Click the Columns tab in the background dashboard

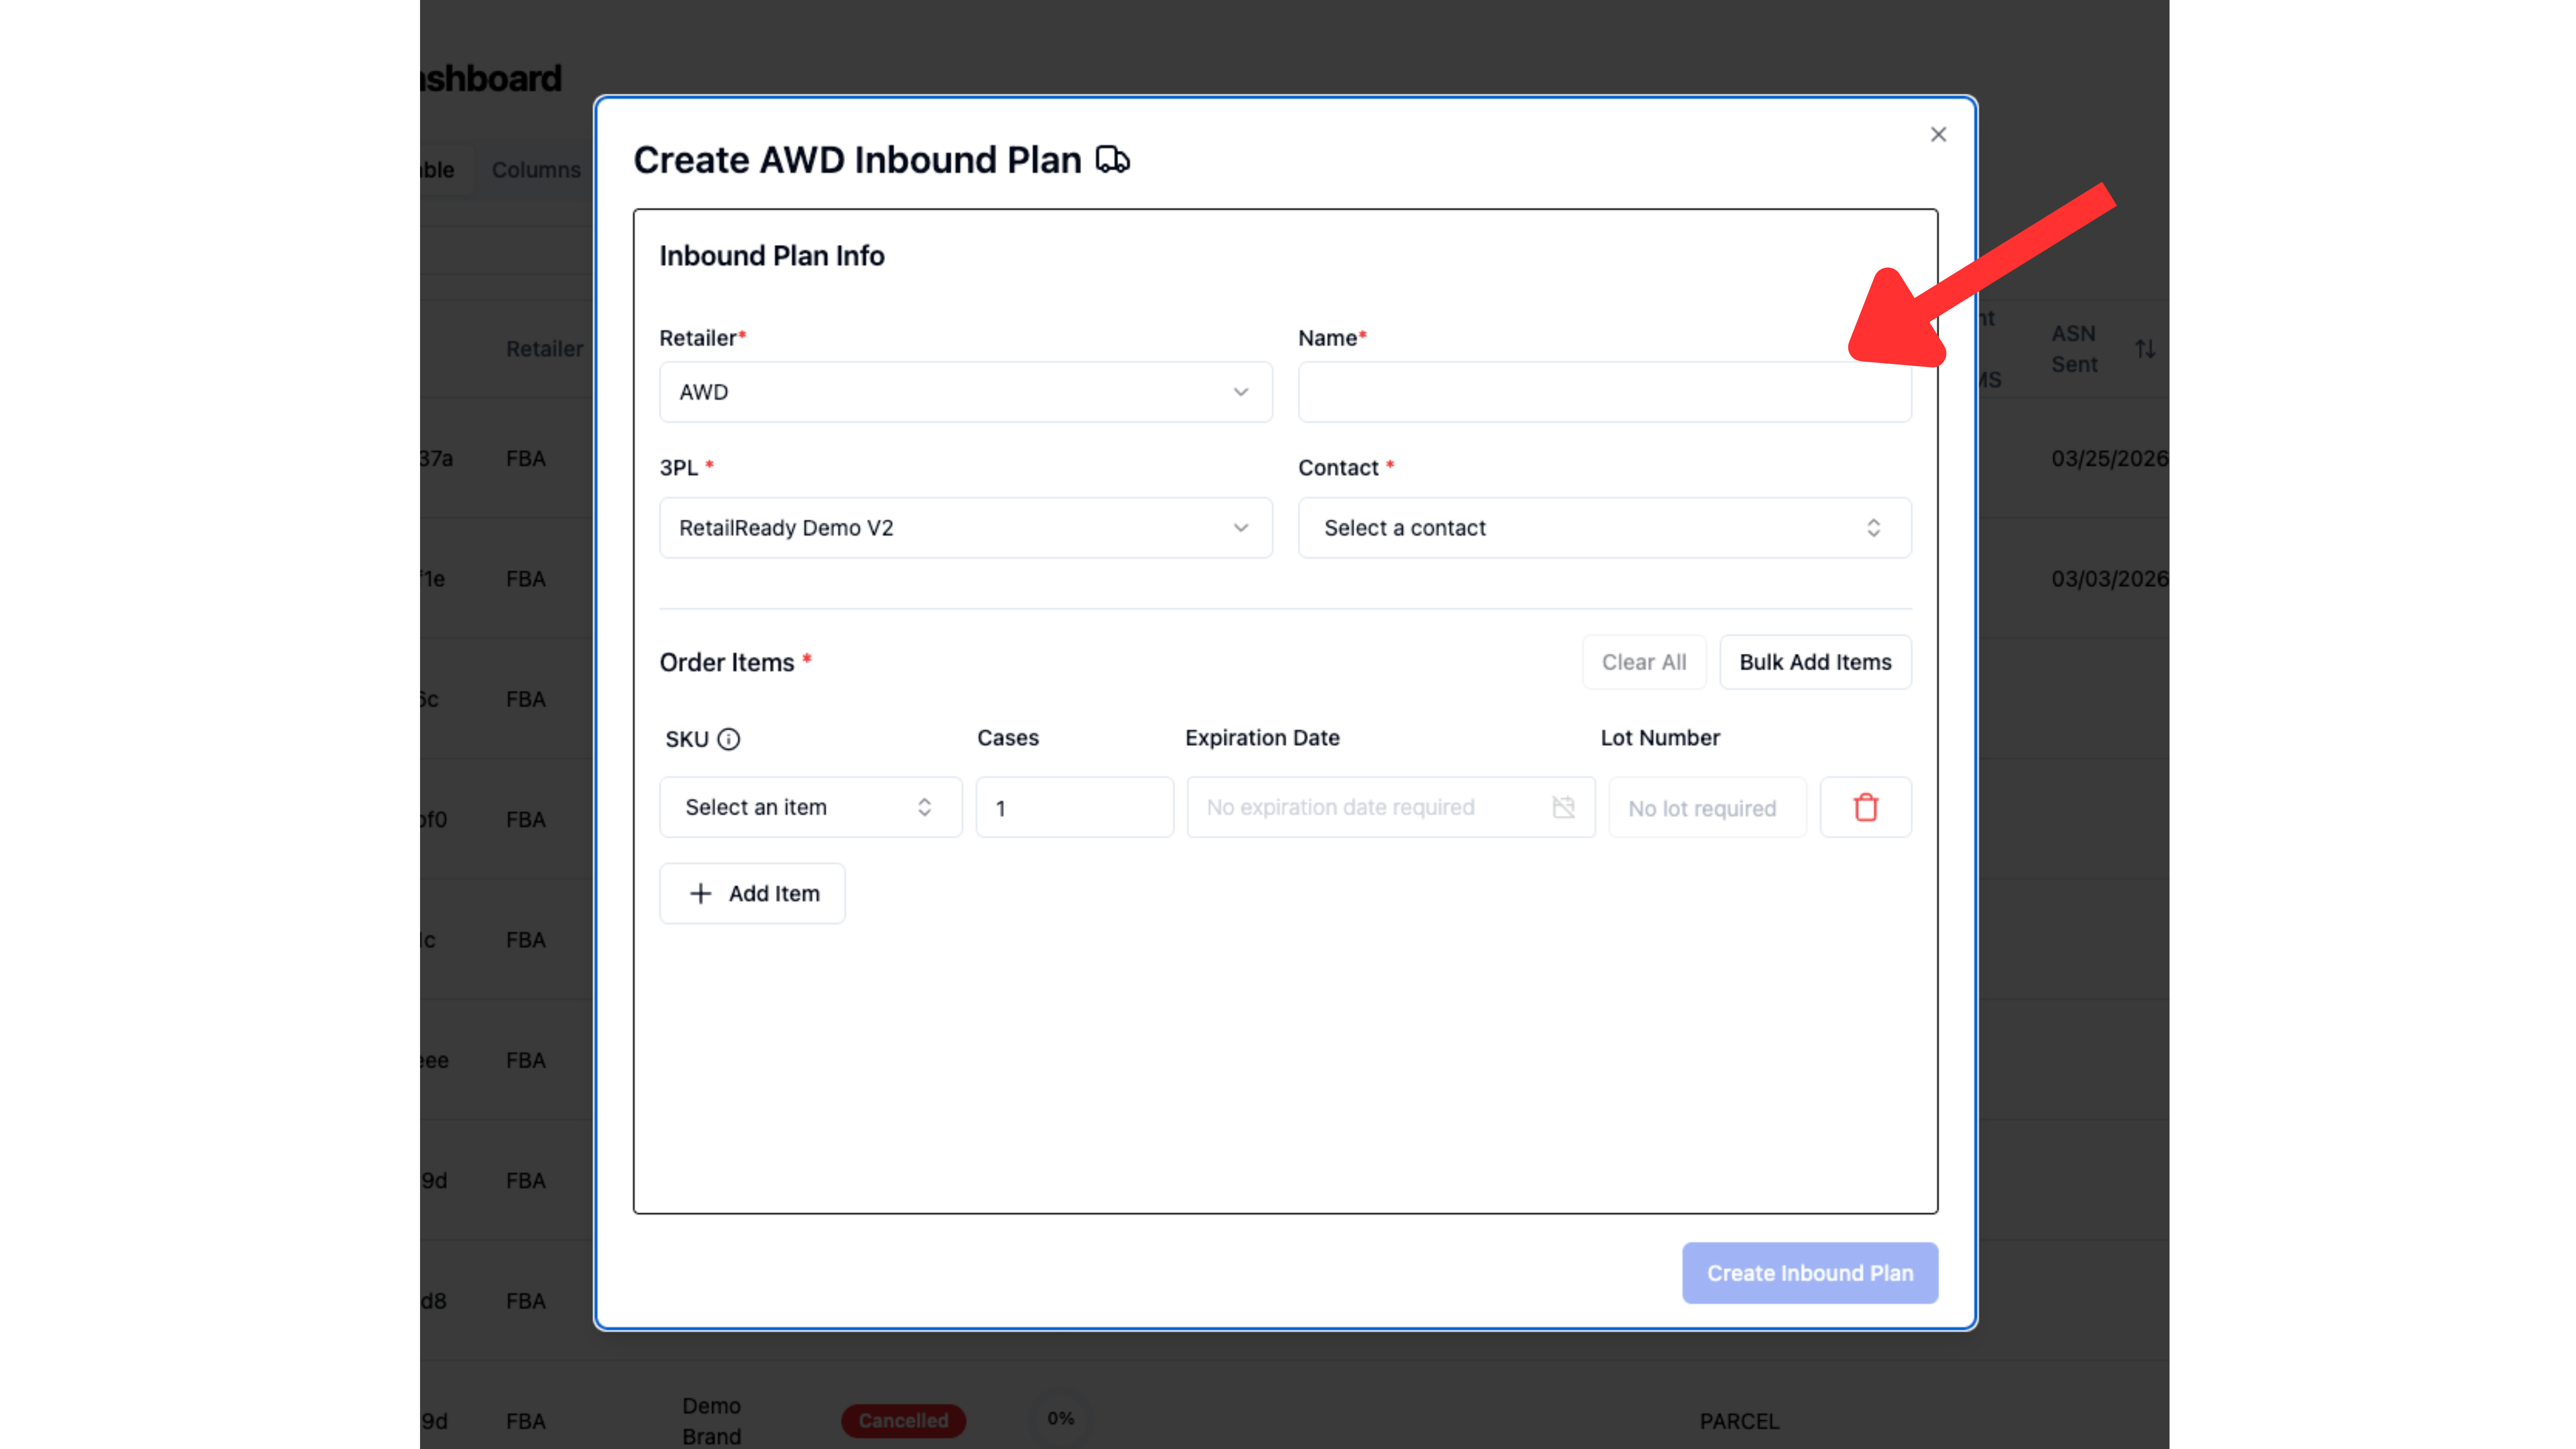[536, 170]
